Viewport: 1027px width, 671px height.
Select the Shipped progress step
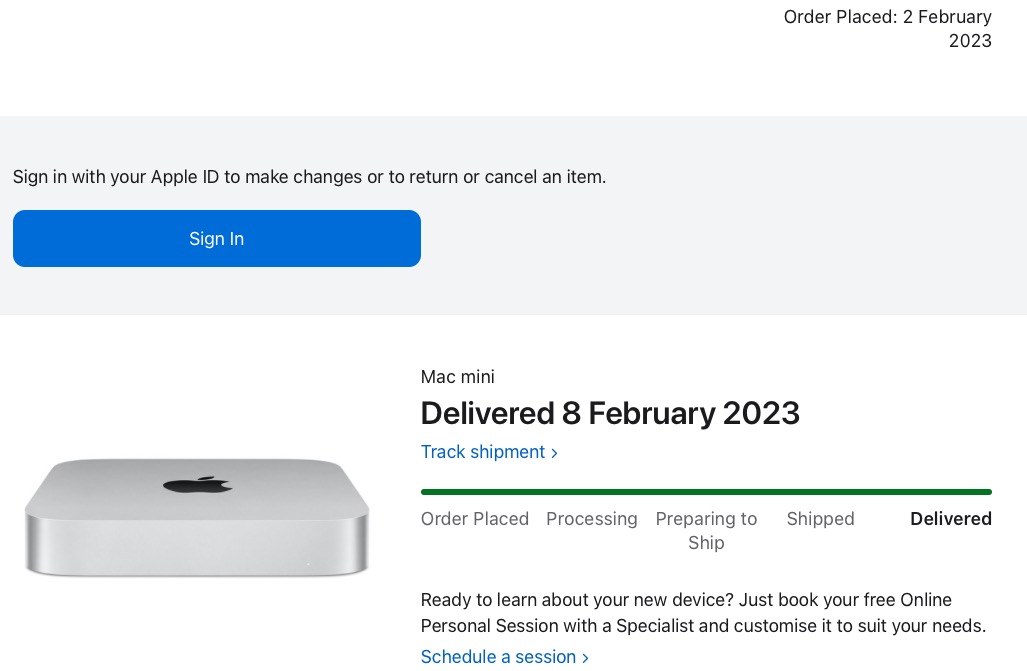point(820,519)
